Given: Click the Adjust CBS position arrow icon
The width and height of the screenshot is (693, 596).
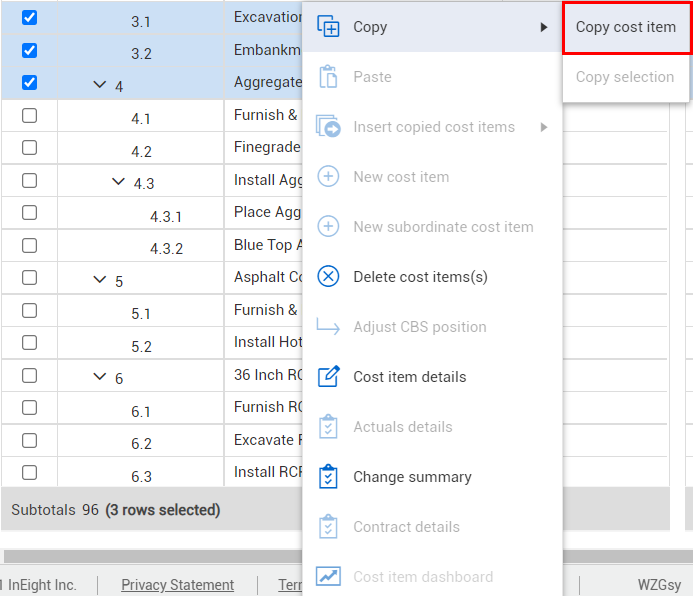Looking at the screenshot, I should [328, 327].
